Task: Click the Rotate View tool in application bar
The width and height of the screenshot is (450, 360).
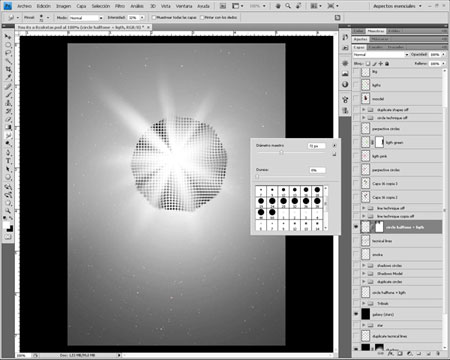Action: (x=299, y=6)
